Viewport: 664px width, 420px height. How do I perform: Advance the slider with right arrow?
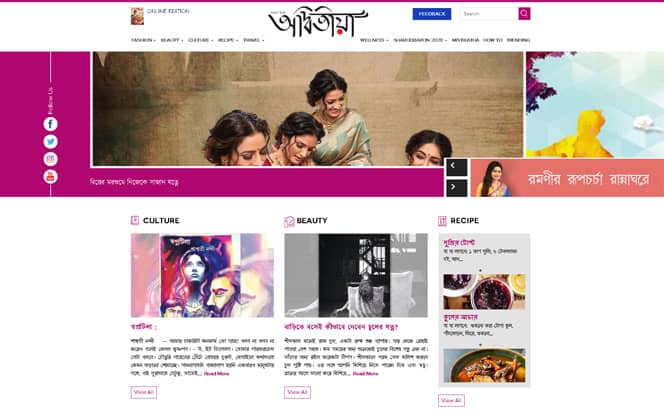click(456, 188)
